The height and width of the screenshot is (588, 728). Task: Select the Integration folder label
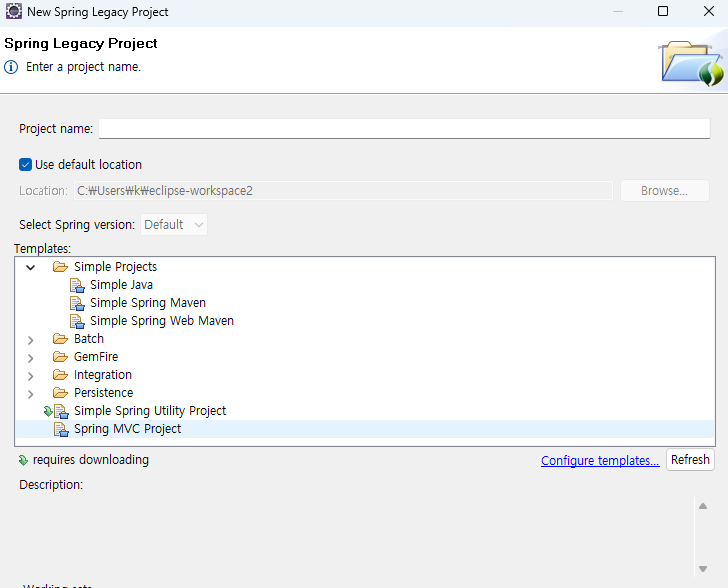[x=103, y=375]
